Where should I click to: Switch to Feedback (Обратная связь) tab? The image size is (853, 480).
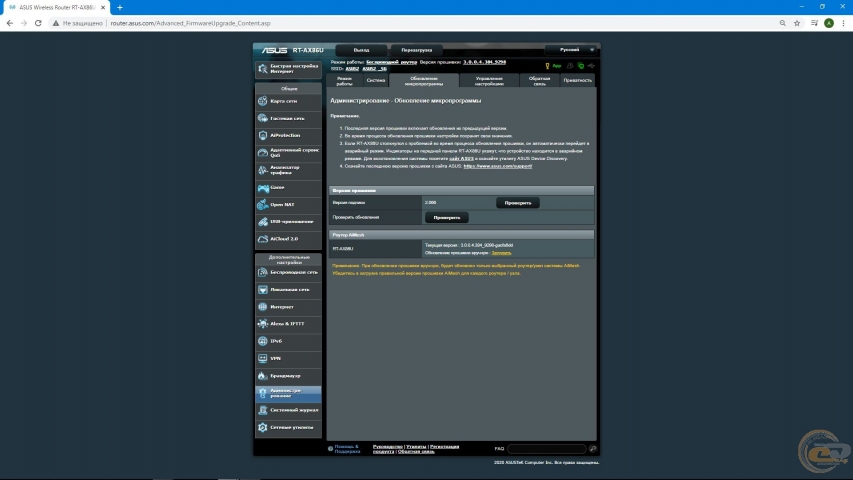pyautogui.click(x=539, y=81)
